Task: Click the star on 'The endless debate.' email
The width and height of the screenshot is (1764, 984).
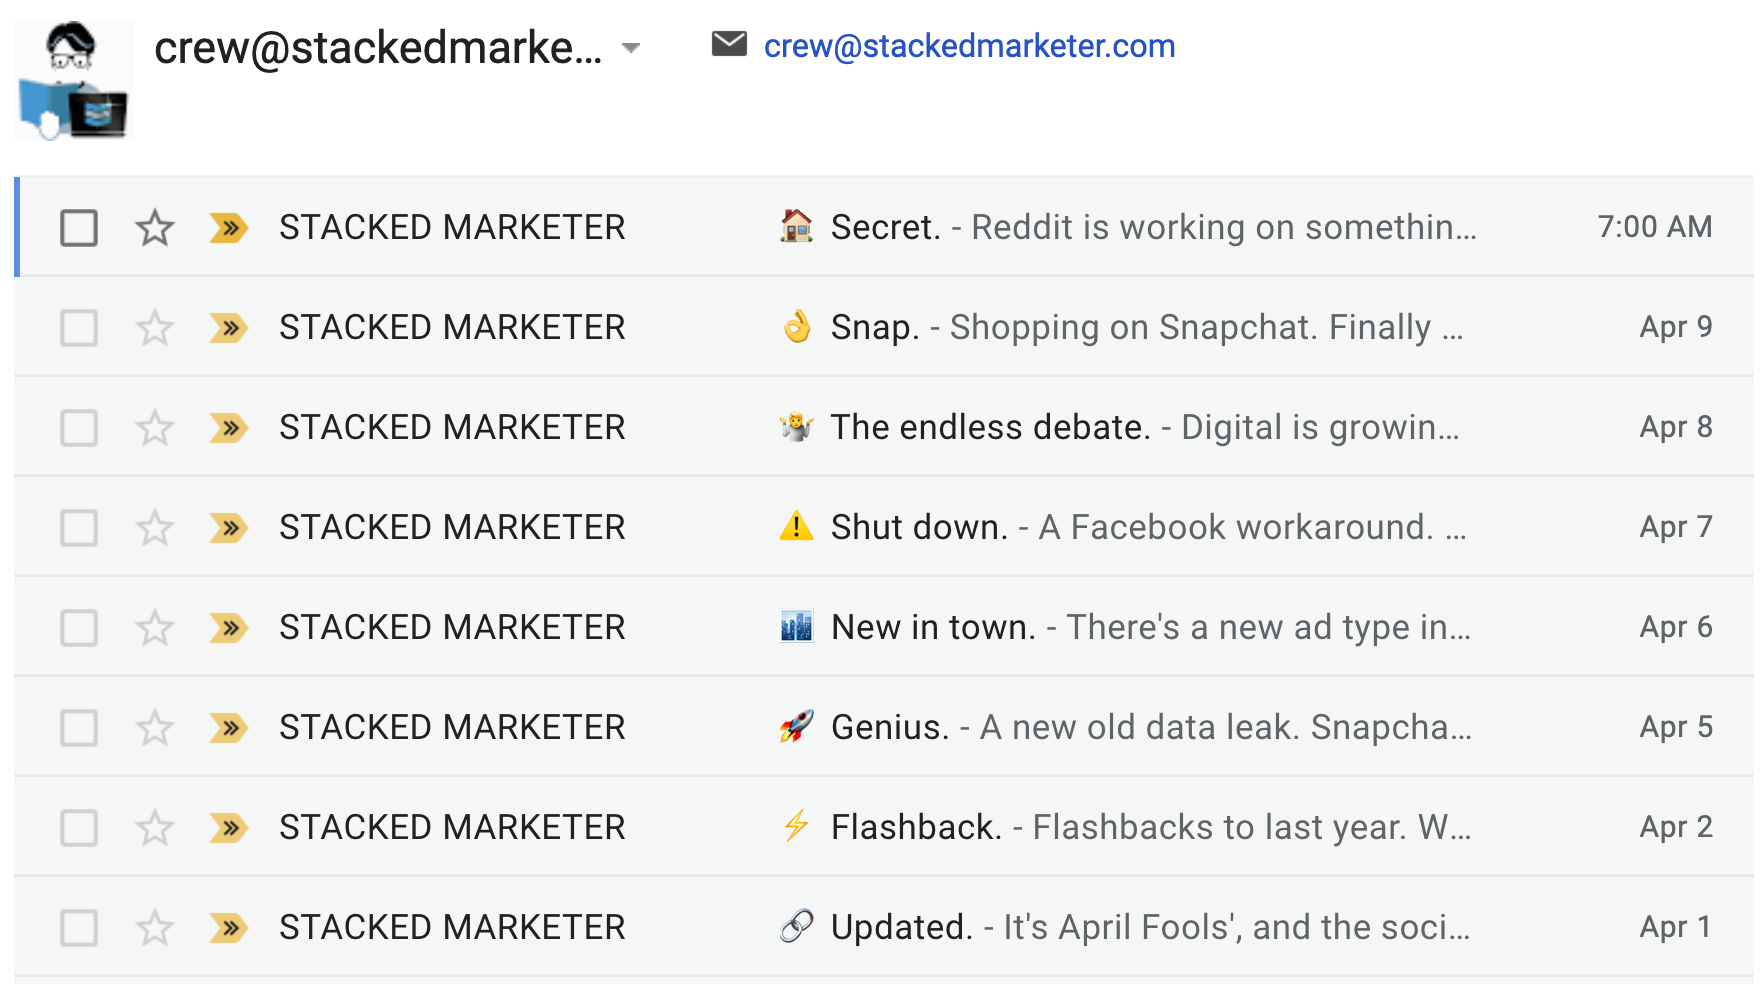Action: tap(155, 428)
